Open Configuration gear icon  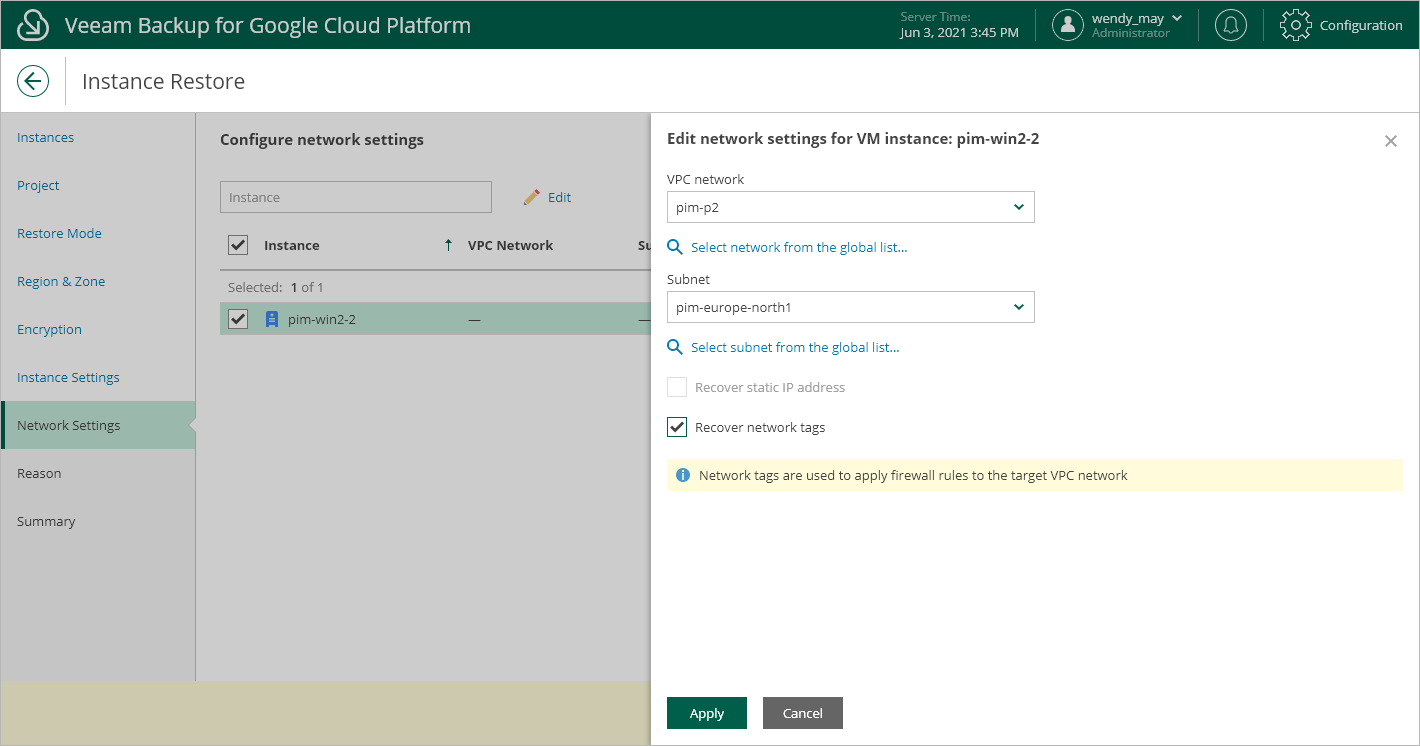pyautogui.click(x=1295, y=25)
